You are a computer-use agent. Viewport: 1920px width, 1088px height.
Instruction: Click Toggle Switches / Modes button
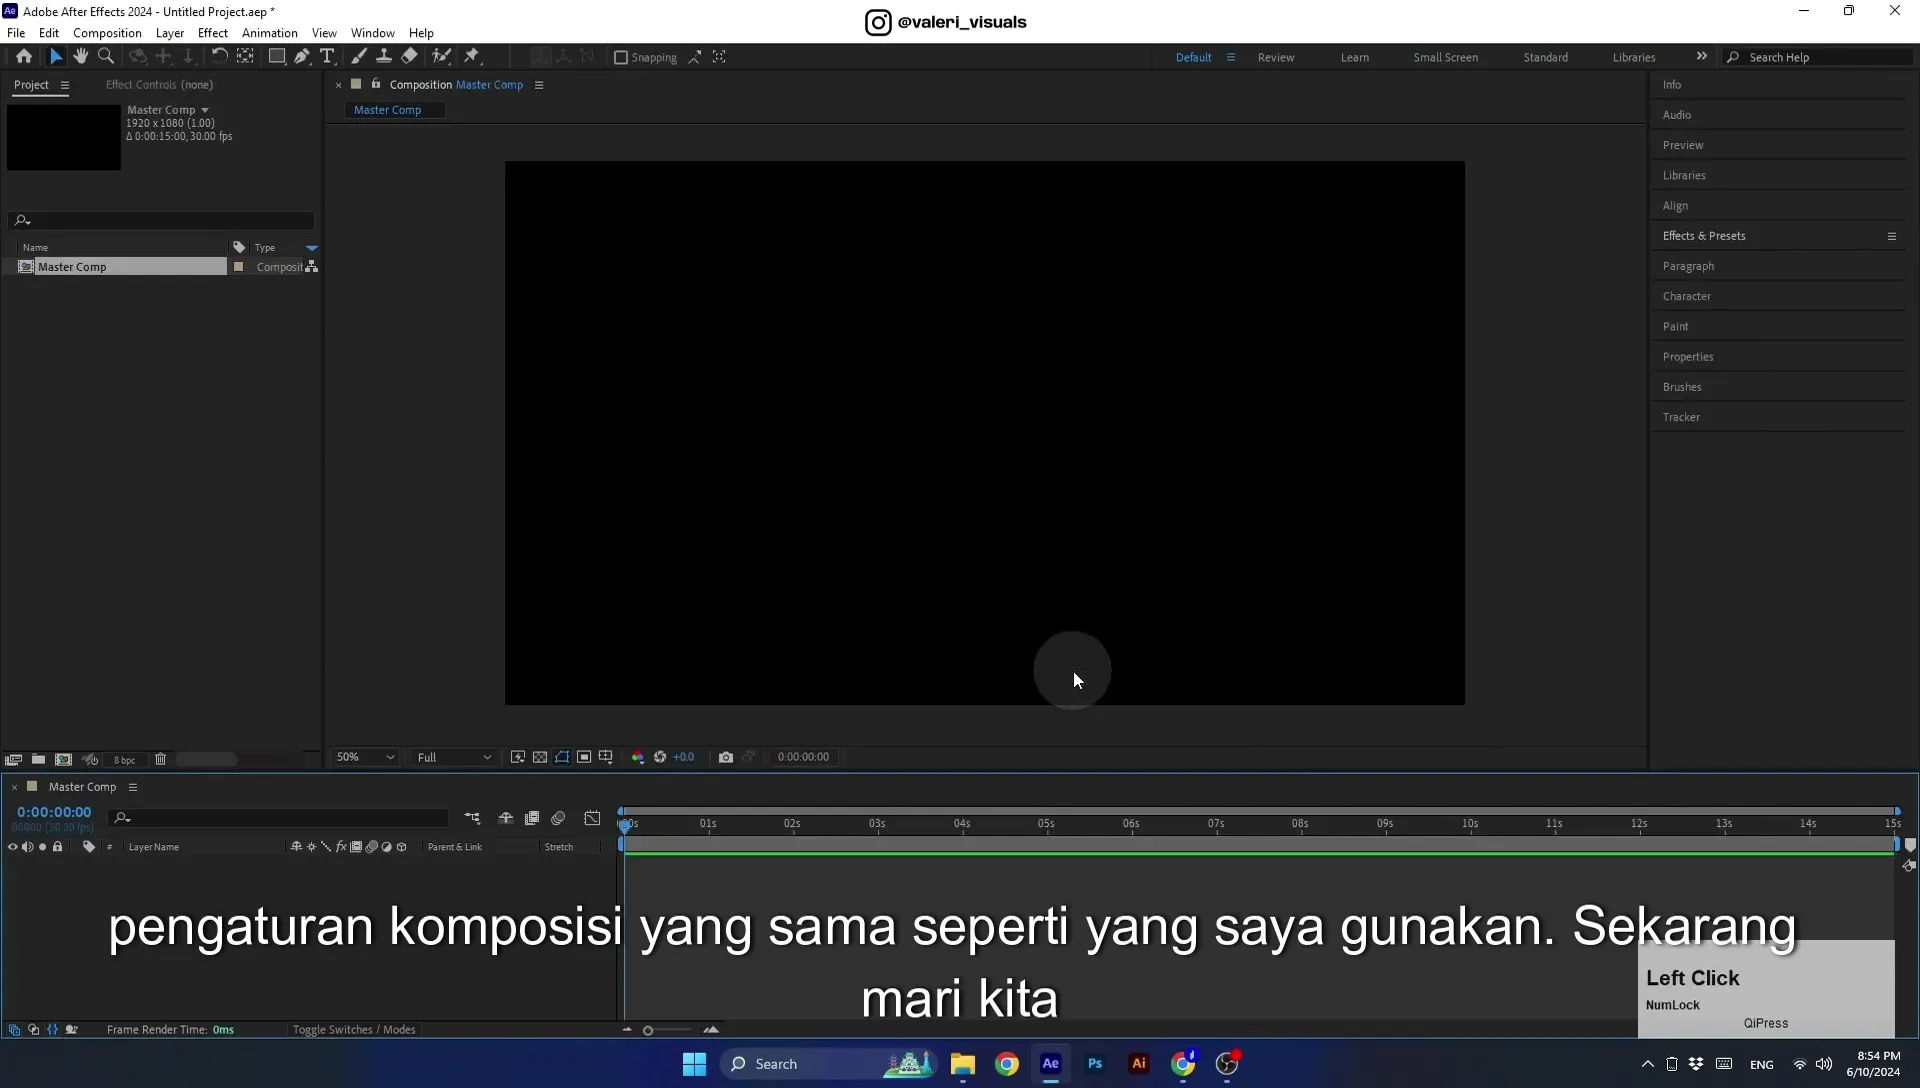(x=354, y=1030)
